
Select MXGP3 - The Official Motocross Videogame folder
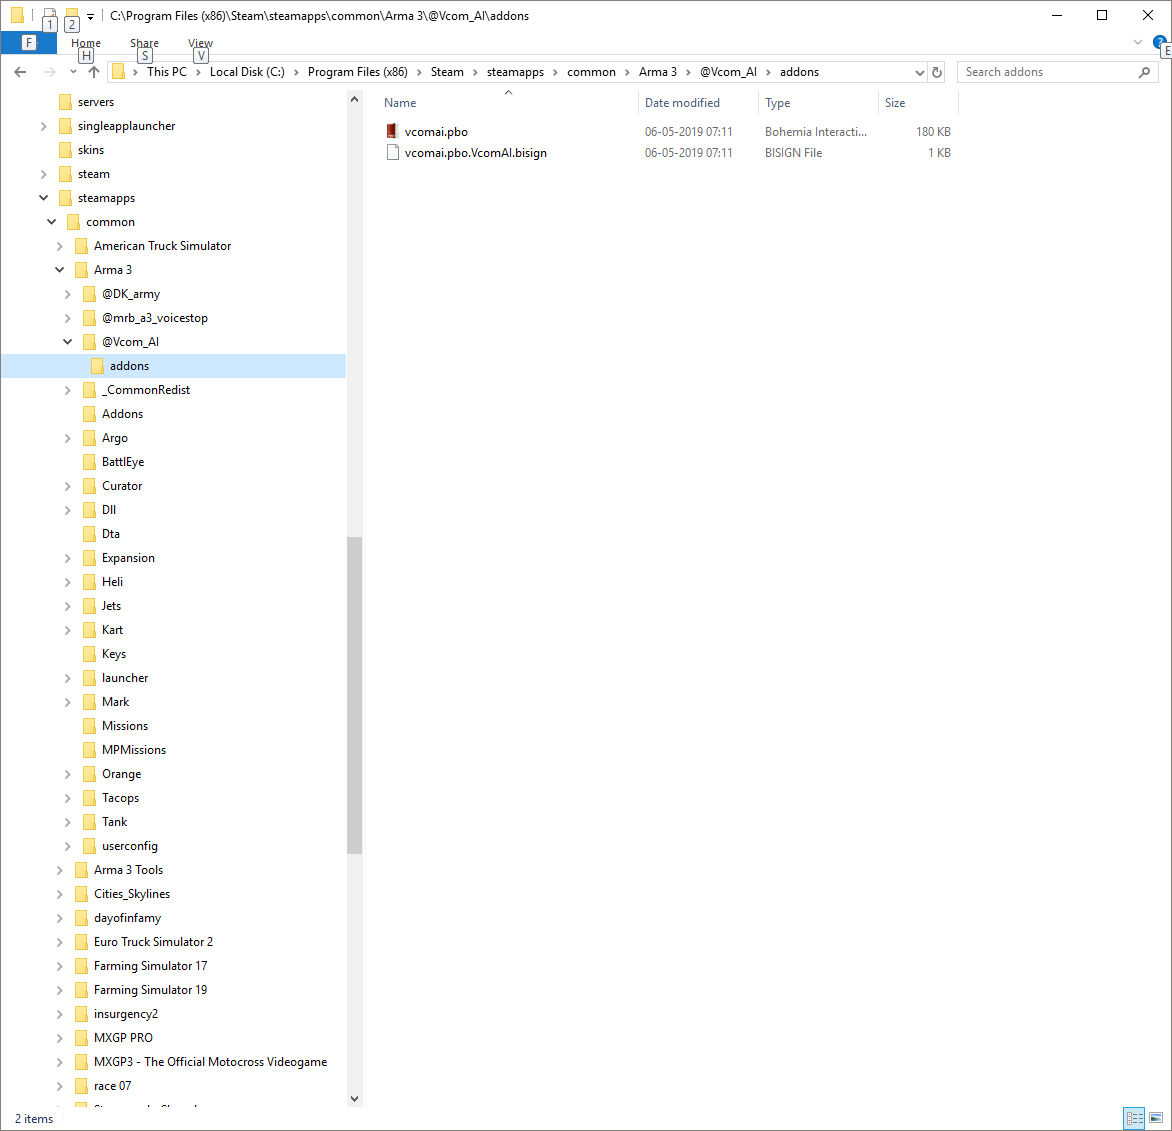click(210, 1062)
